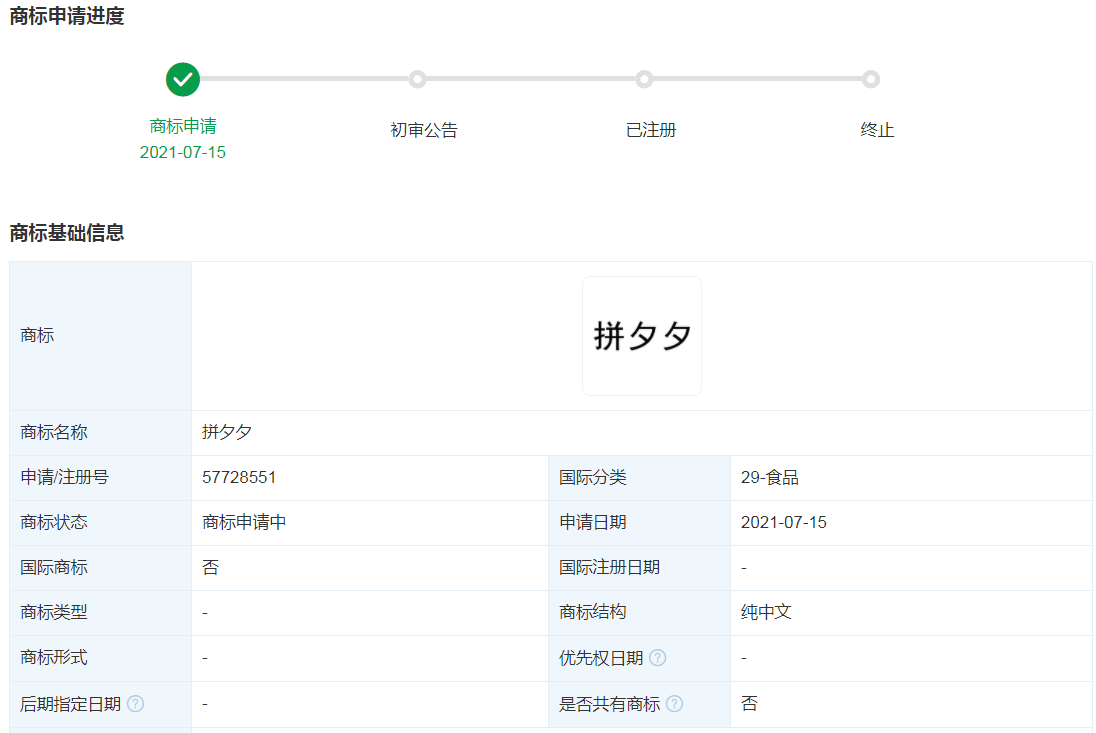Click the 初审公告 progress step circle
Viewport: 1096px width, 733px height.
point(417,79)
